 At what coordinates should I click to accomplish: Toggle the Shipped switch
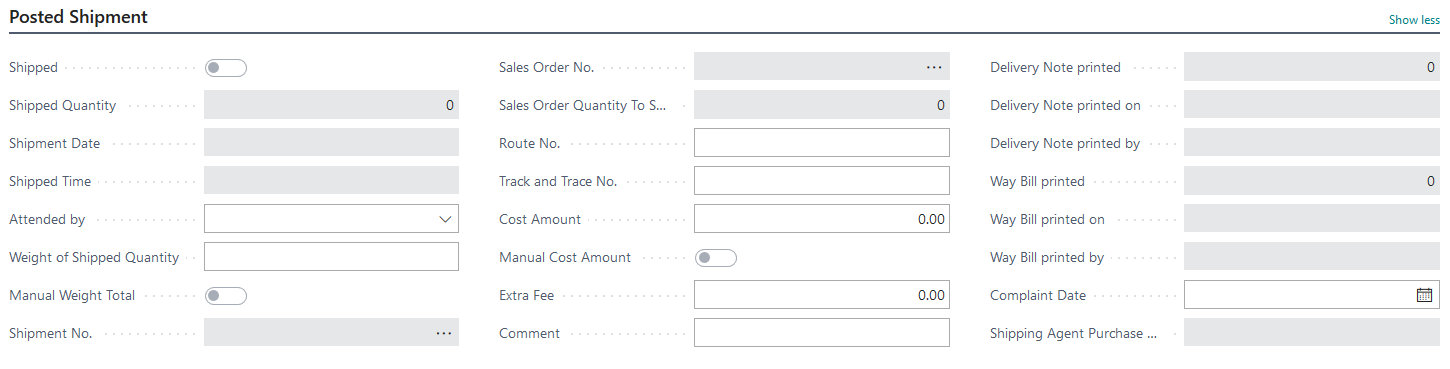click(226, 68)
